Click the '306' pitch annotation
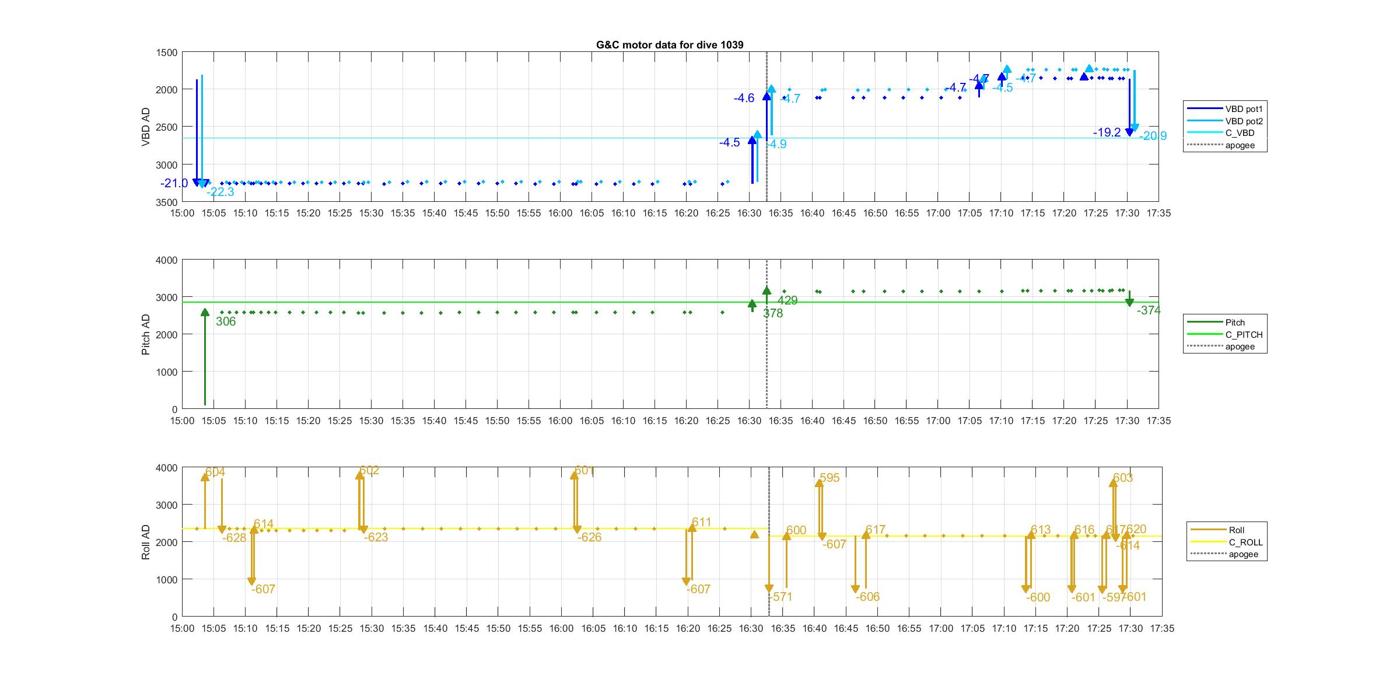Screen dimensions: 1400x693 226,321
